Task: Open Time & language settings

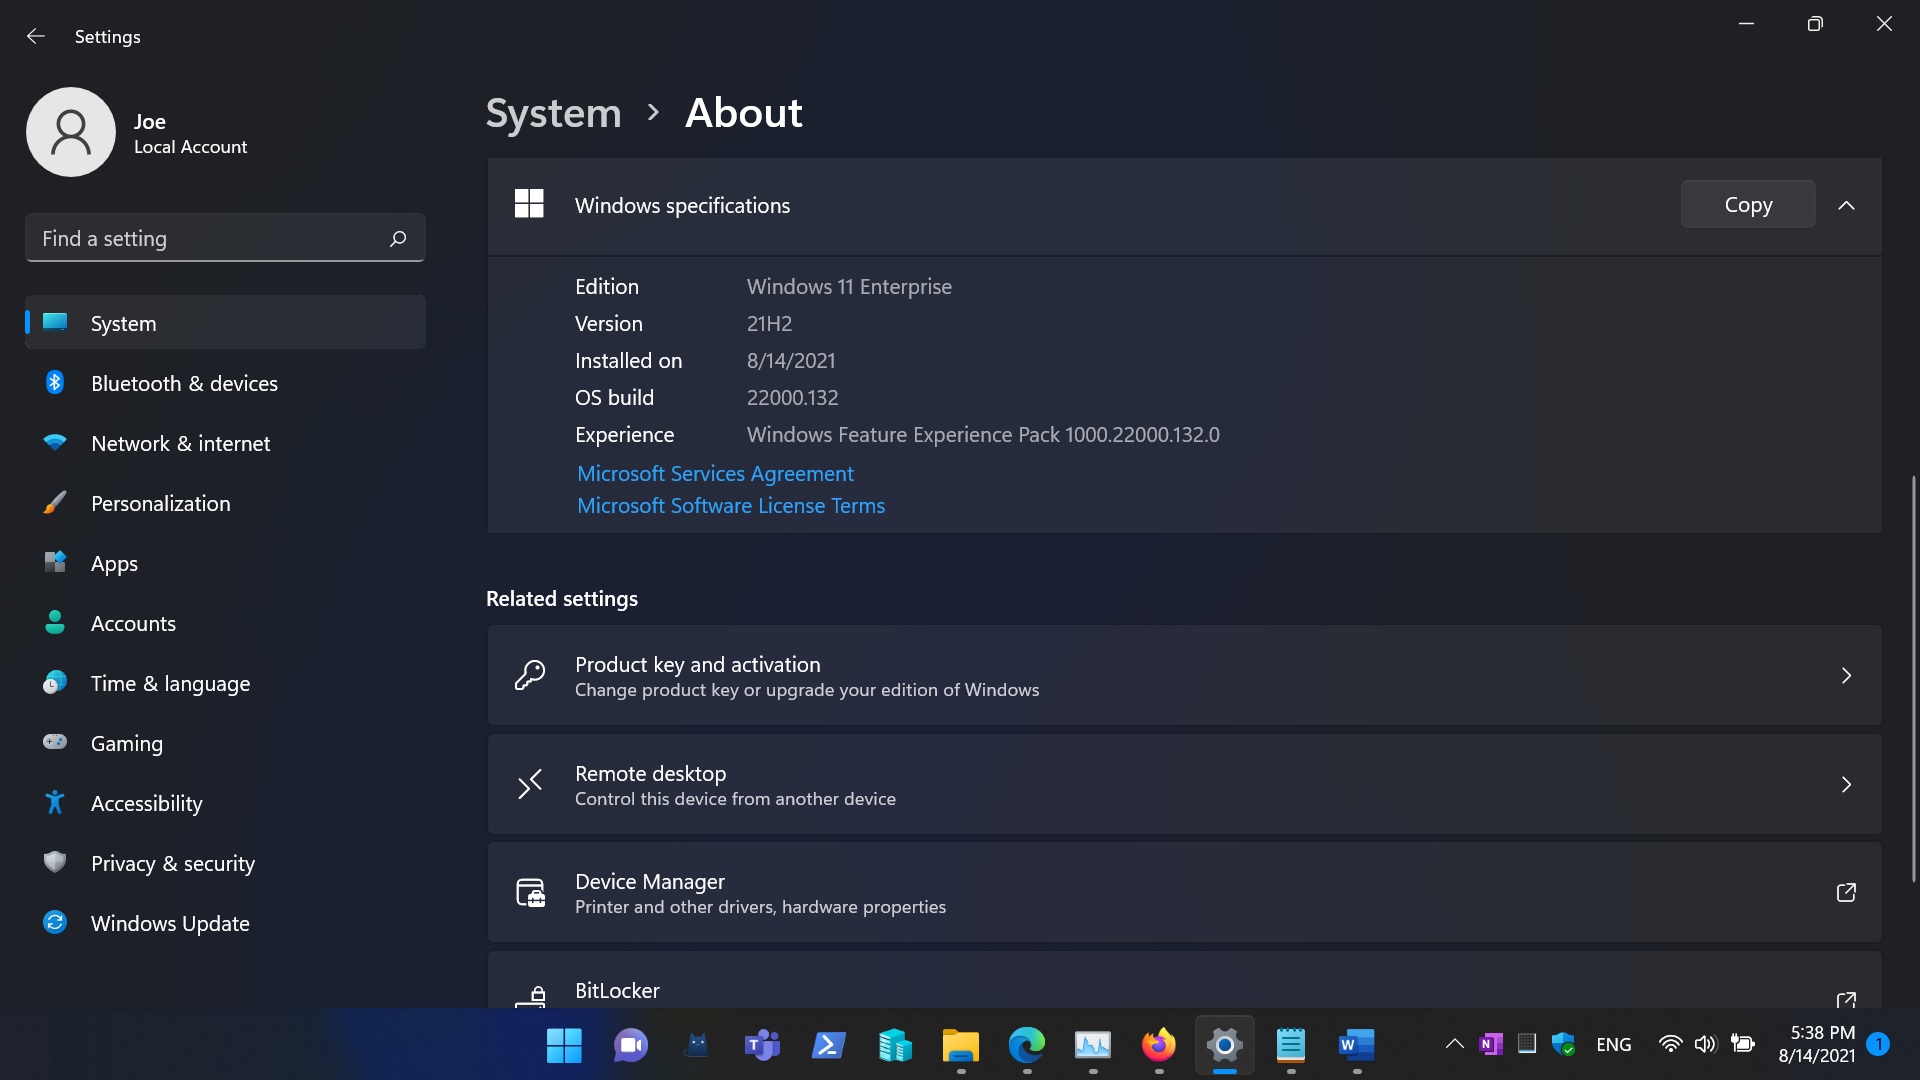Action: [170, 683]
